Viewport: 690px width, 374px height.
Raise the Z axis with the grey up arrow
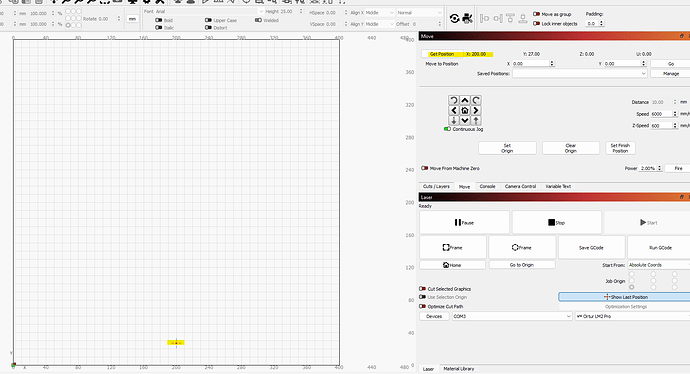[476, 120]
